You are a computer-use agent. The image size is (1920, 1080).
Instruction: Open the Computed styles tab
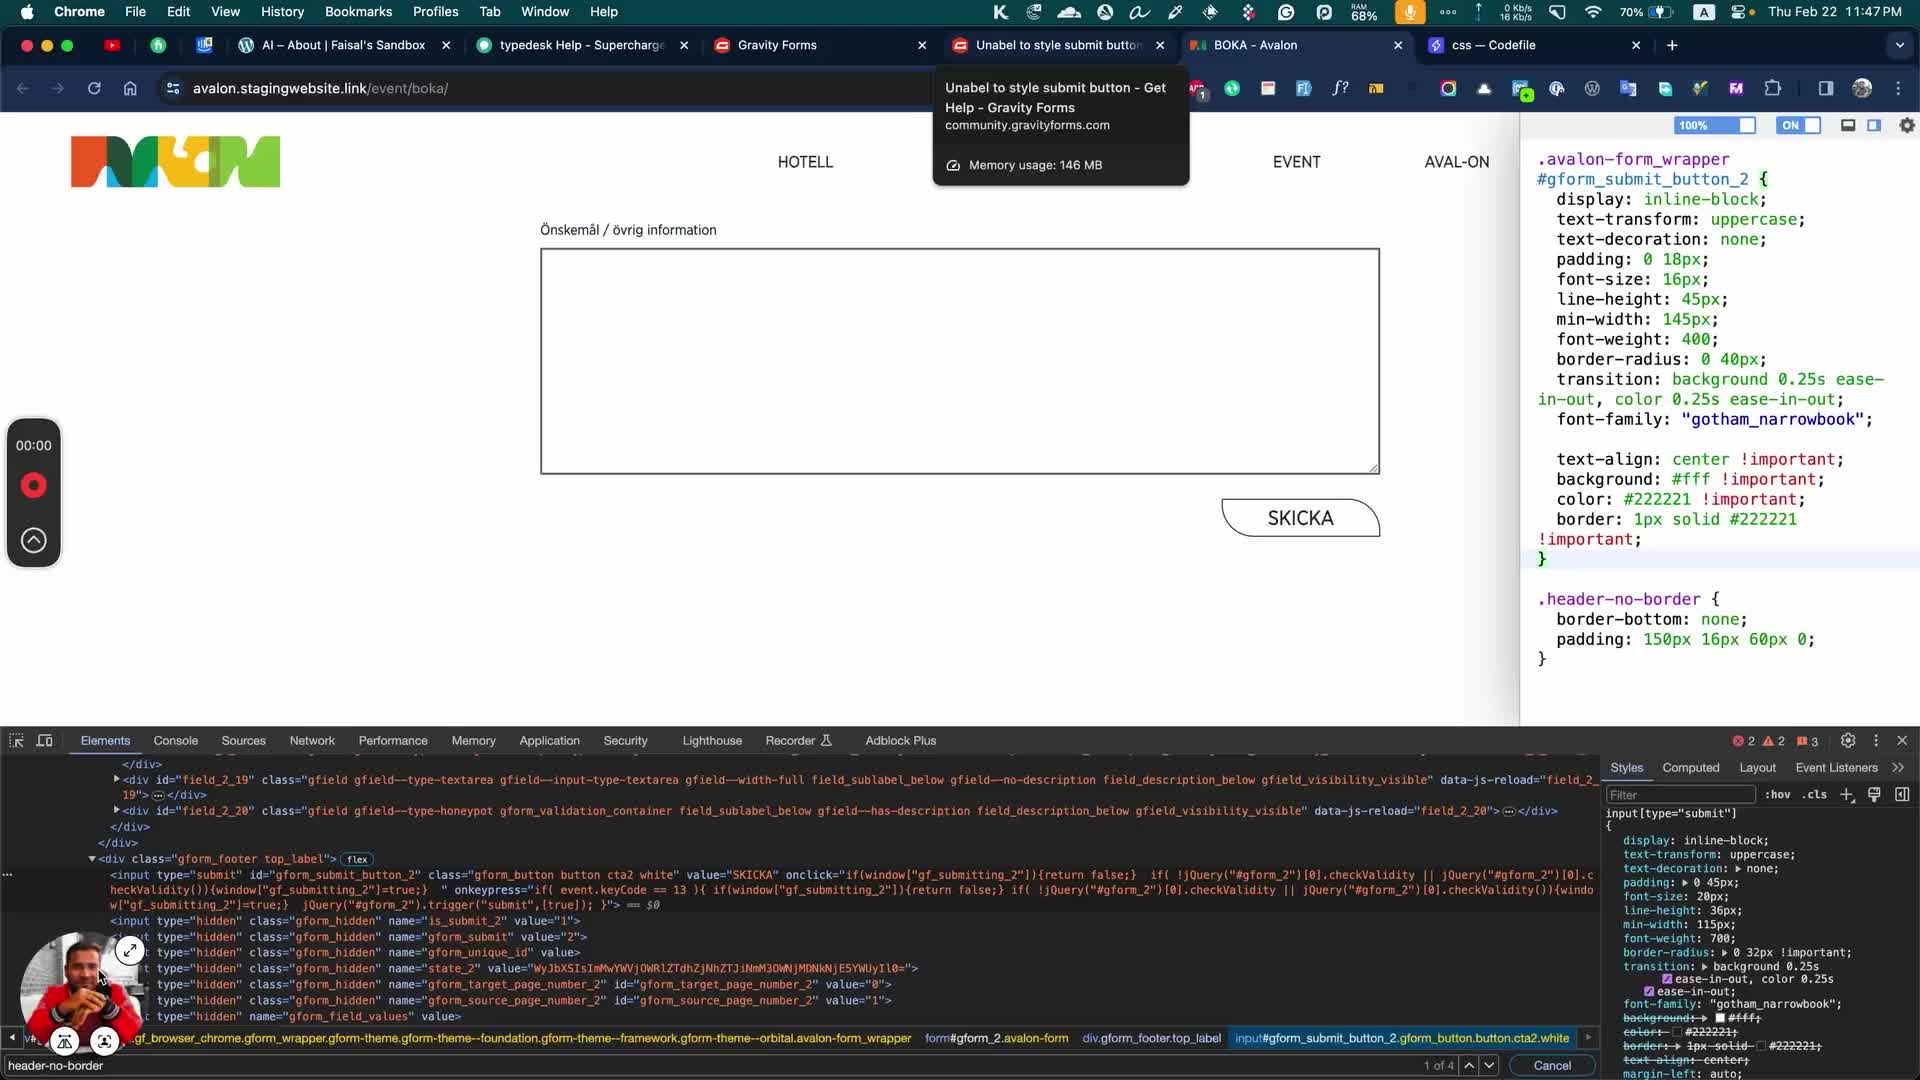pos(1690,768)
